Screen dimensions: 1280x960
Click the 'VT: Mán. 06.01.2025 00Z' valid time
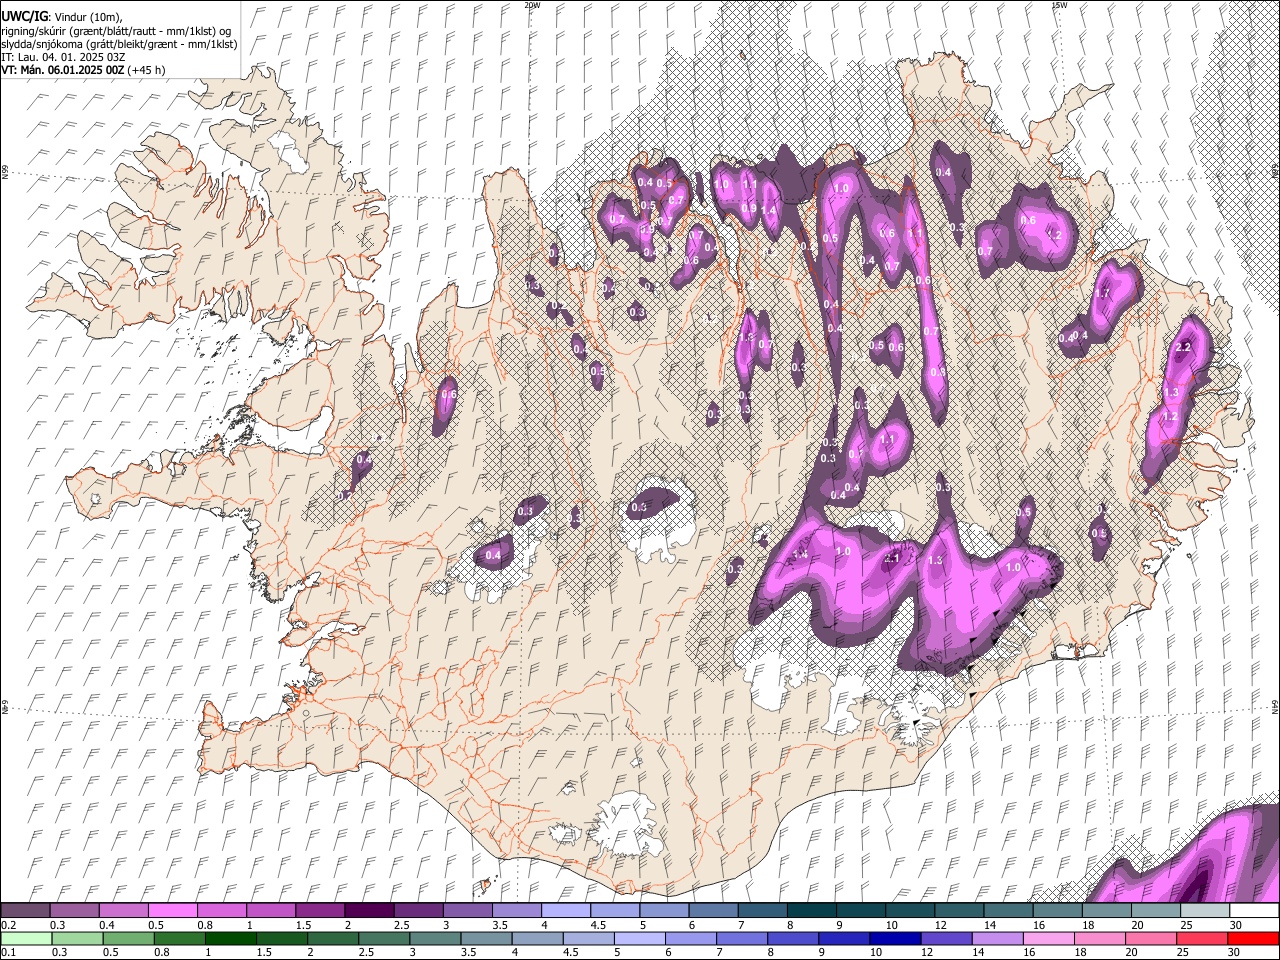coord(64,70)
